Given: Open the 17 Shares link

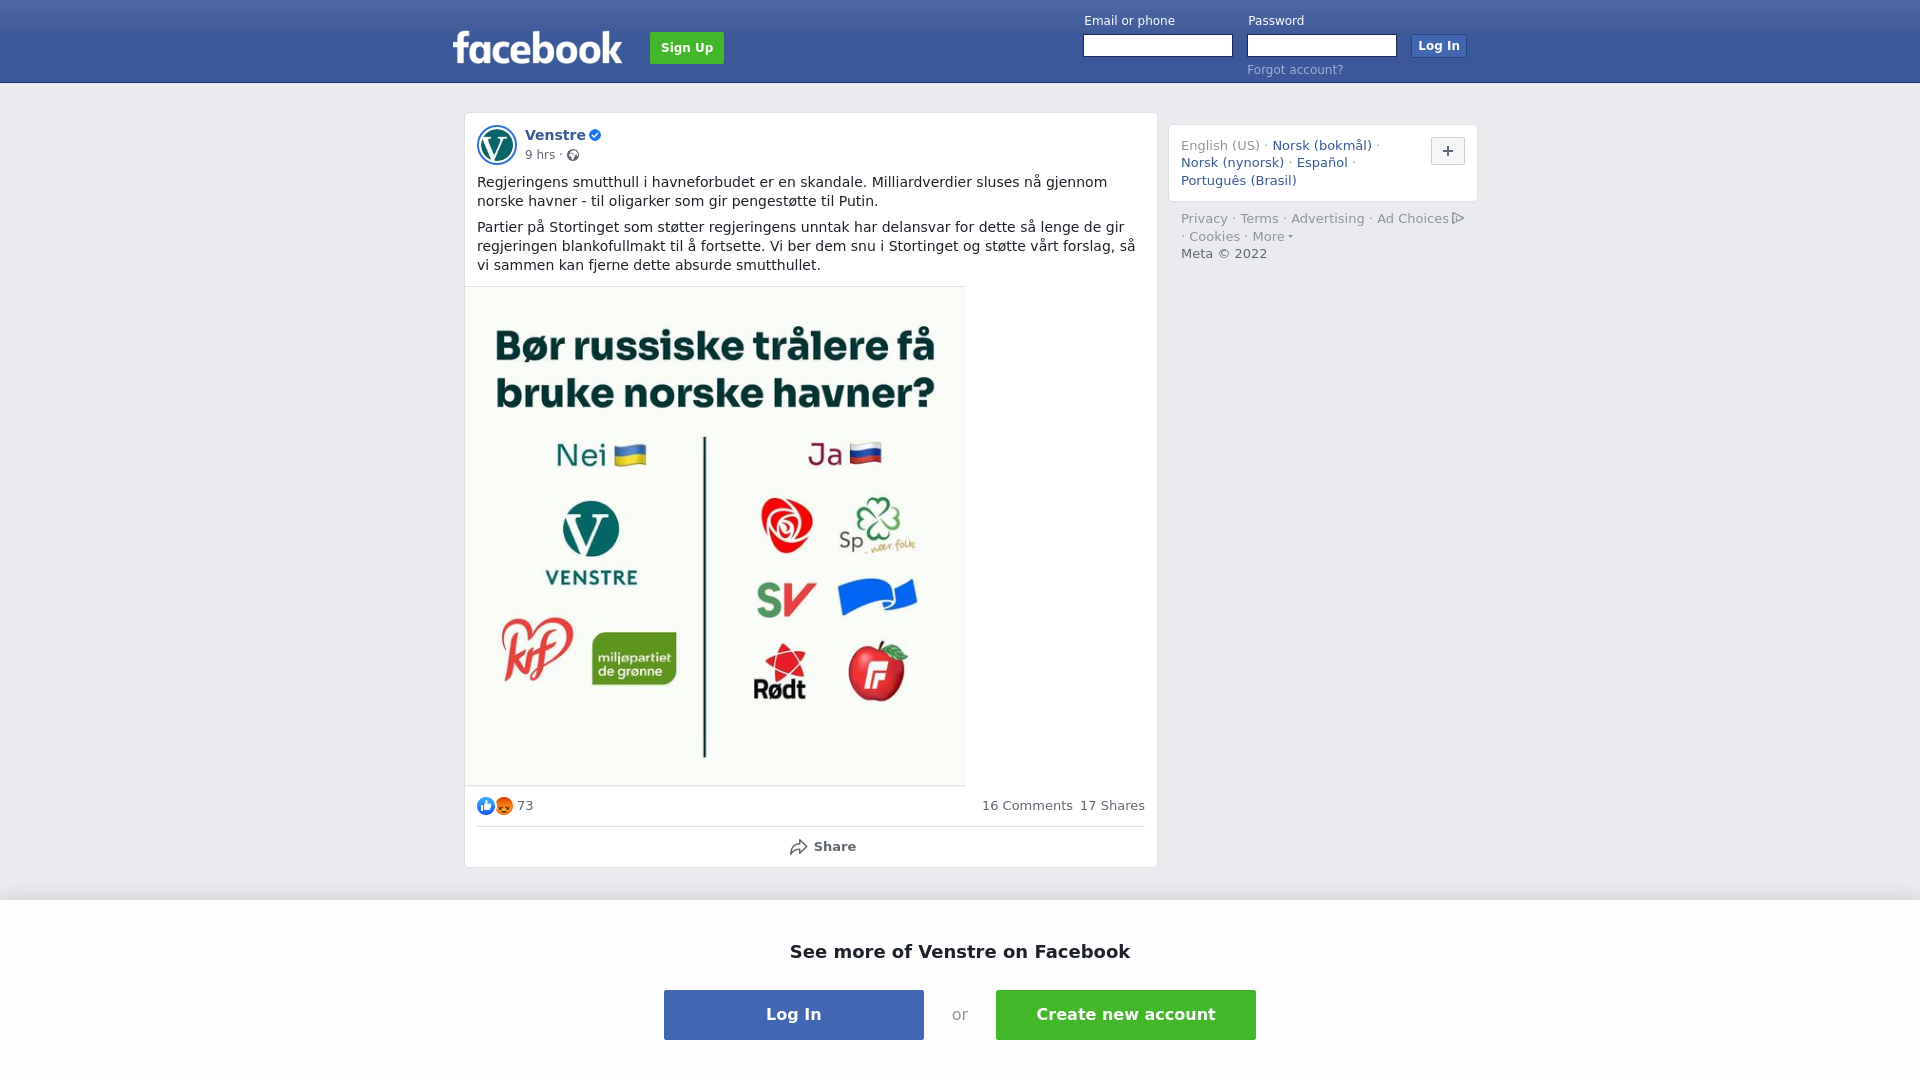Looking at the screenshot, I should [x=1112, y=806].
